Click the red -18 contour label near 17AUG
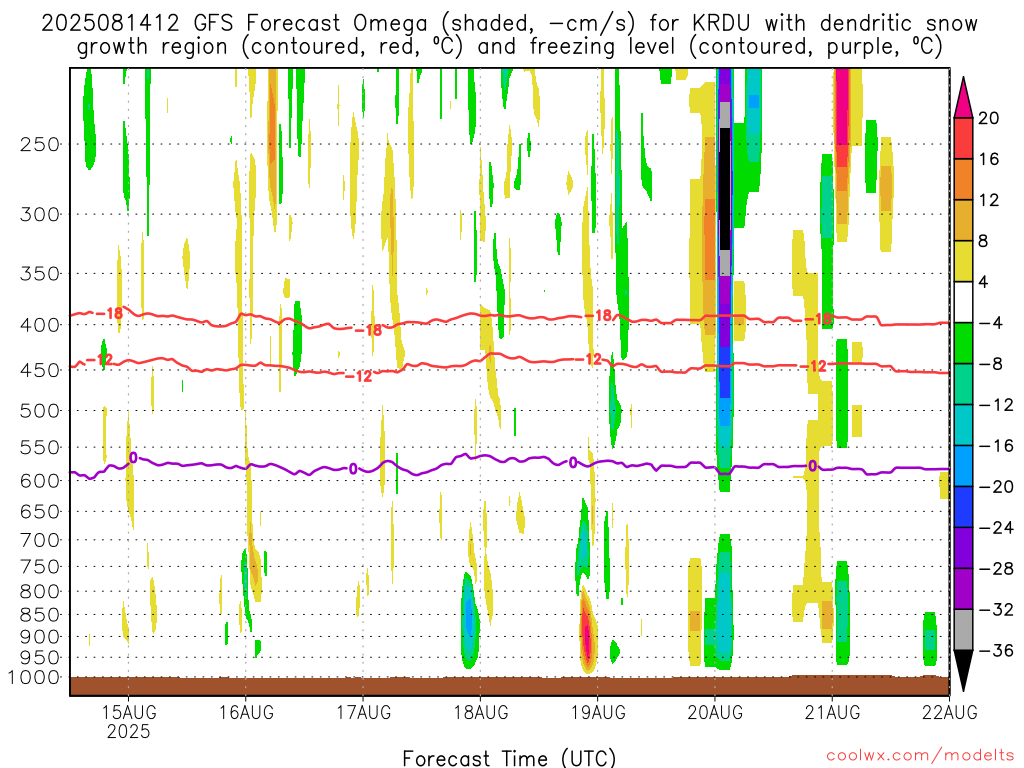1024x768 pixels. (x=369, y=330)
